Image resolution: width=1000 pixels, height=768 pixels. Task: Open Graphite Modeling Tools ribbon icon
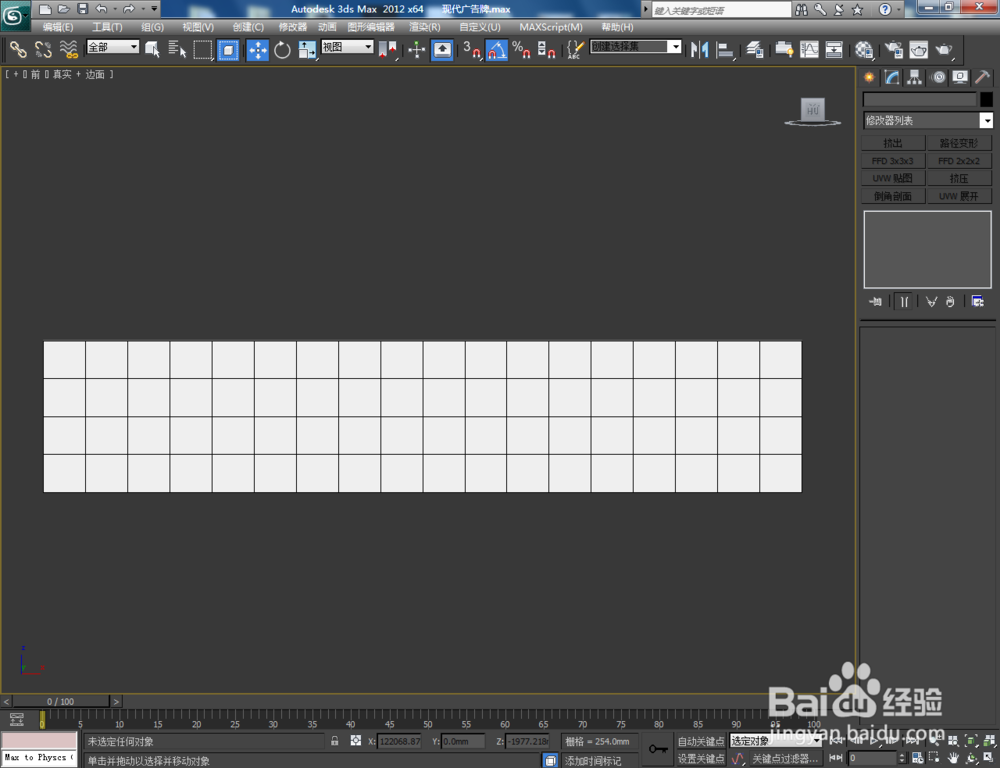coord(784,50)
